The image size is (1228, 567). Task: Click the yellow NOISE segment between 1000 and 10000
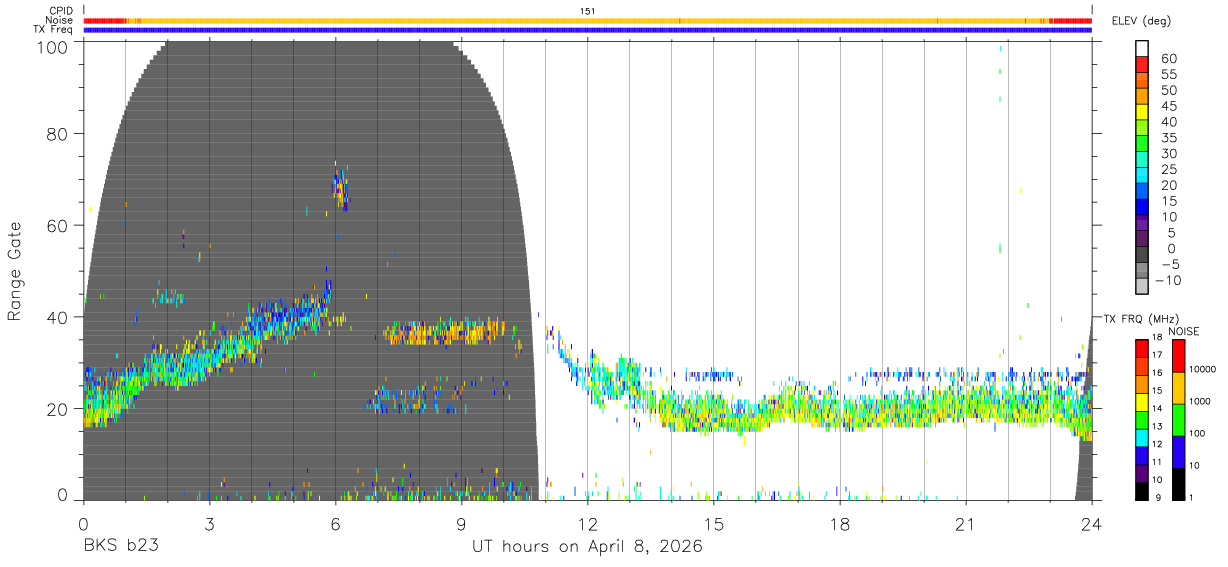point(1178,388)
